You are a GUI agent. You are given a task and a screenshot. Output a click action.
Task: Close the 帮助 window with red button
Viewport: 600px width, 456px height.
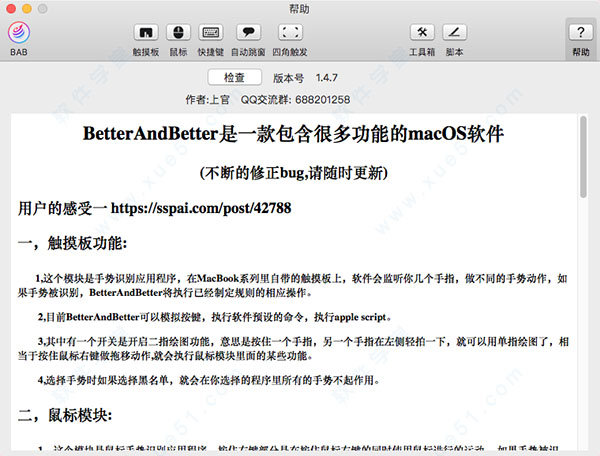11,8
